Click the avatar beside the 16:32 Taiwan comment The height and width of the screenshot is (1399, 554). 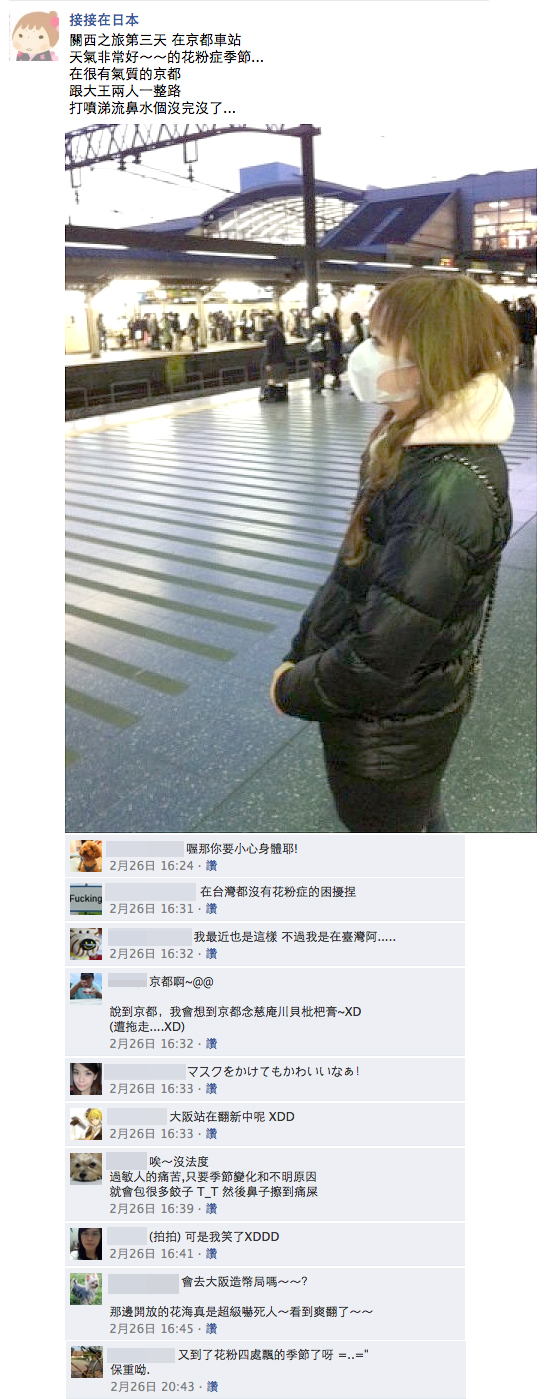86,944
